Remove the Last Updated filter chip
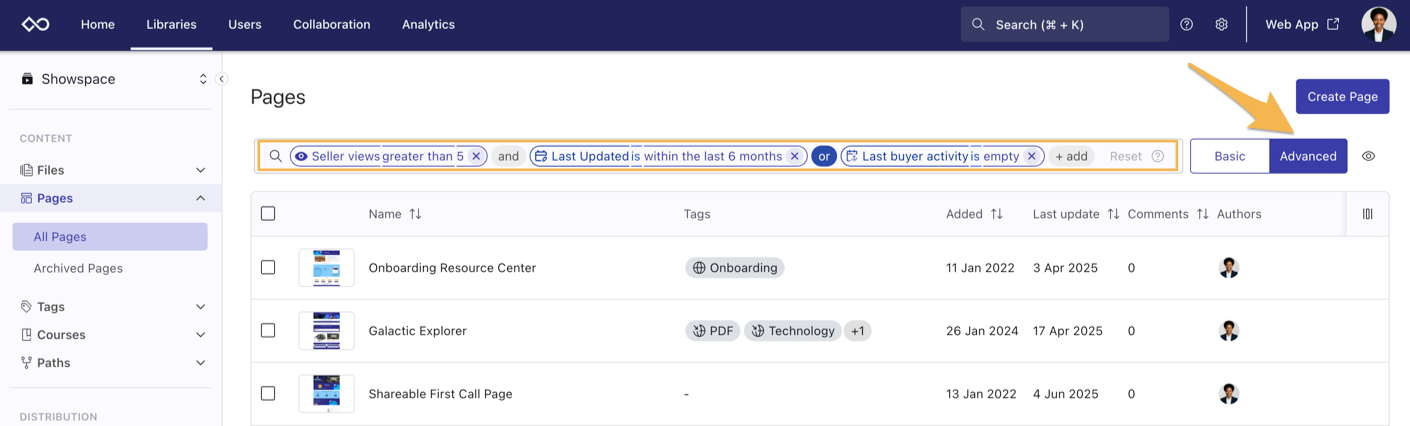This screenshot has width=1410, height=426. [794, 156]
